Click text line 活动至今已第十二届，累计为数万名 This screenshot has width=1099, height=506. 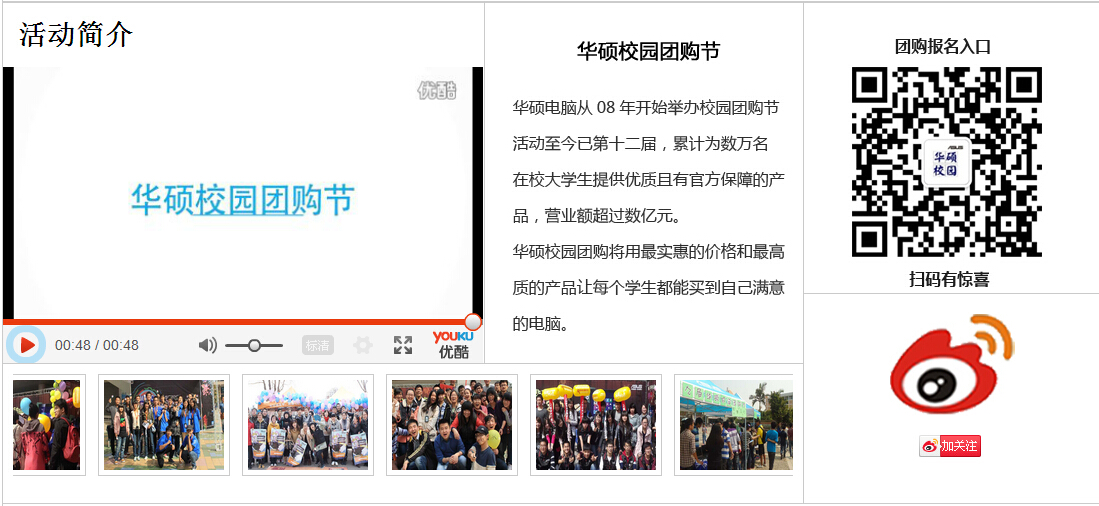point(641,144)
